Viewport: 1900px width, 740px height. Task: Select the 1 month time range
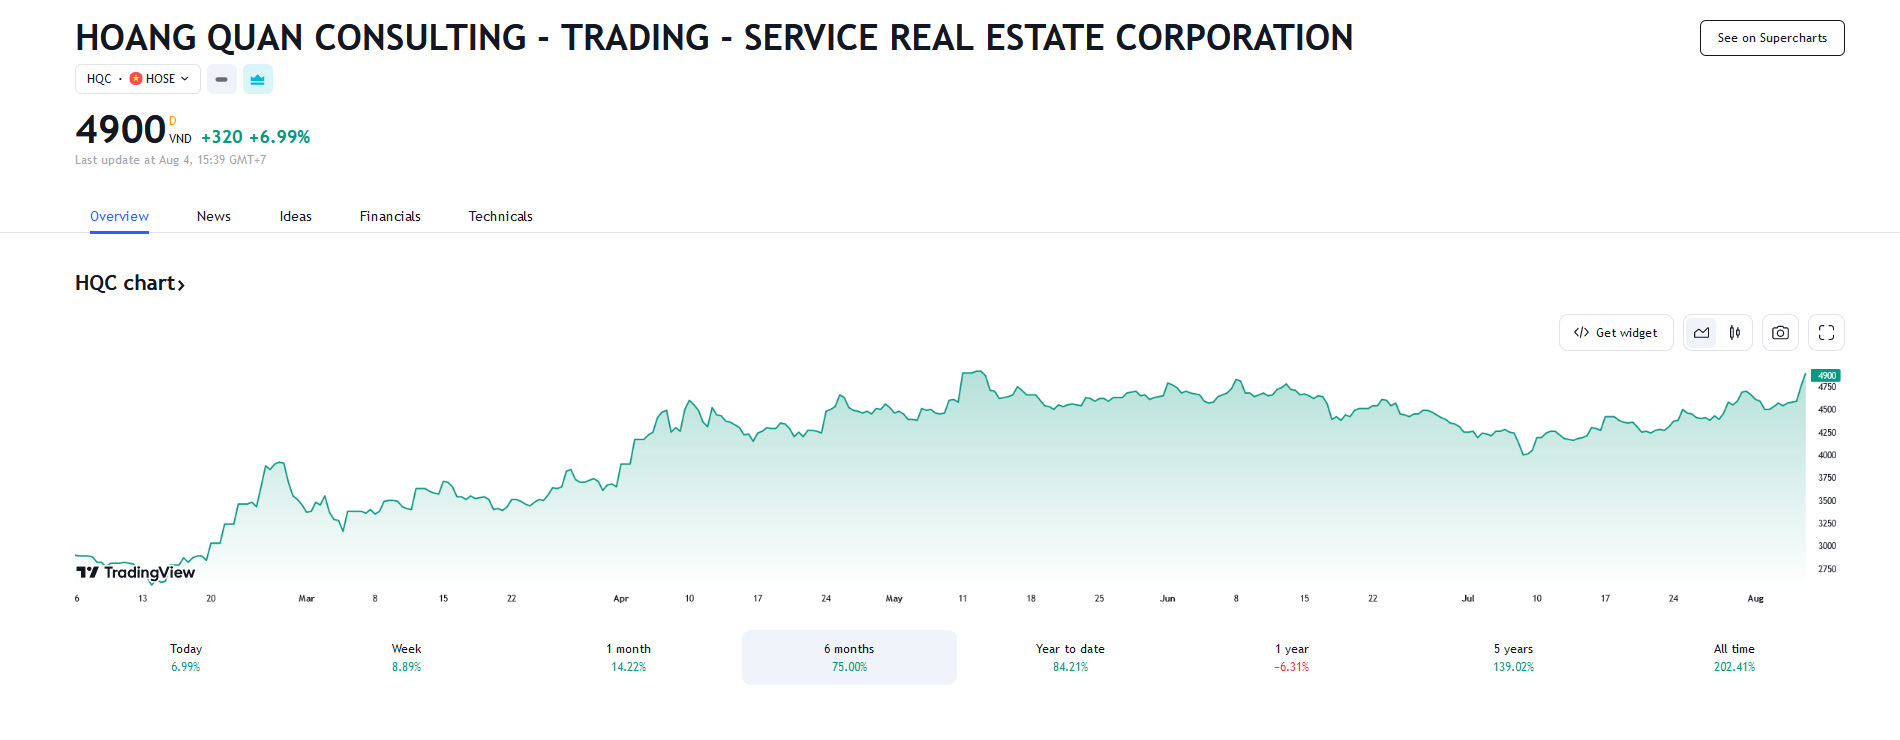(x=628, y=657)
